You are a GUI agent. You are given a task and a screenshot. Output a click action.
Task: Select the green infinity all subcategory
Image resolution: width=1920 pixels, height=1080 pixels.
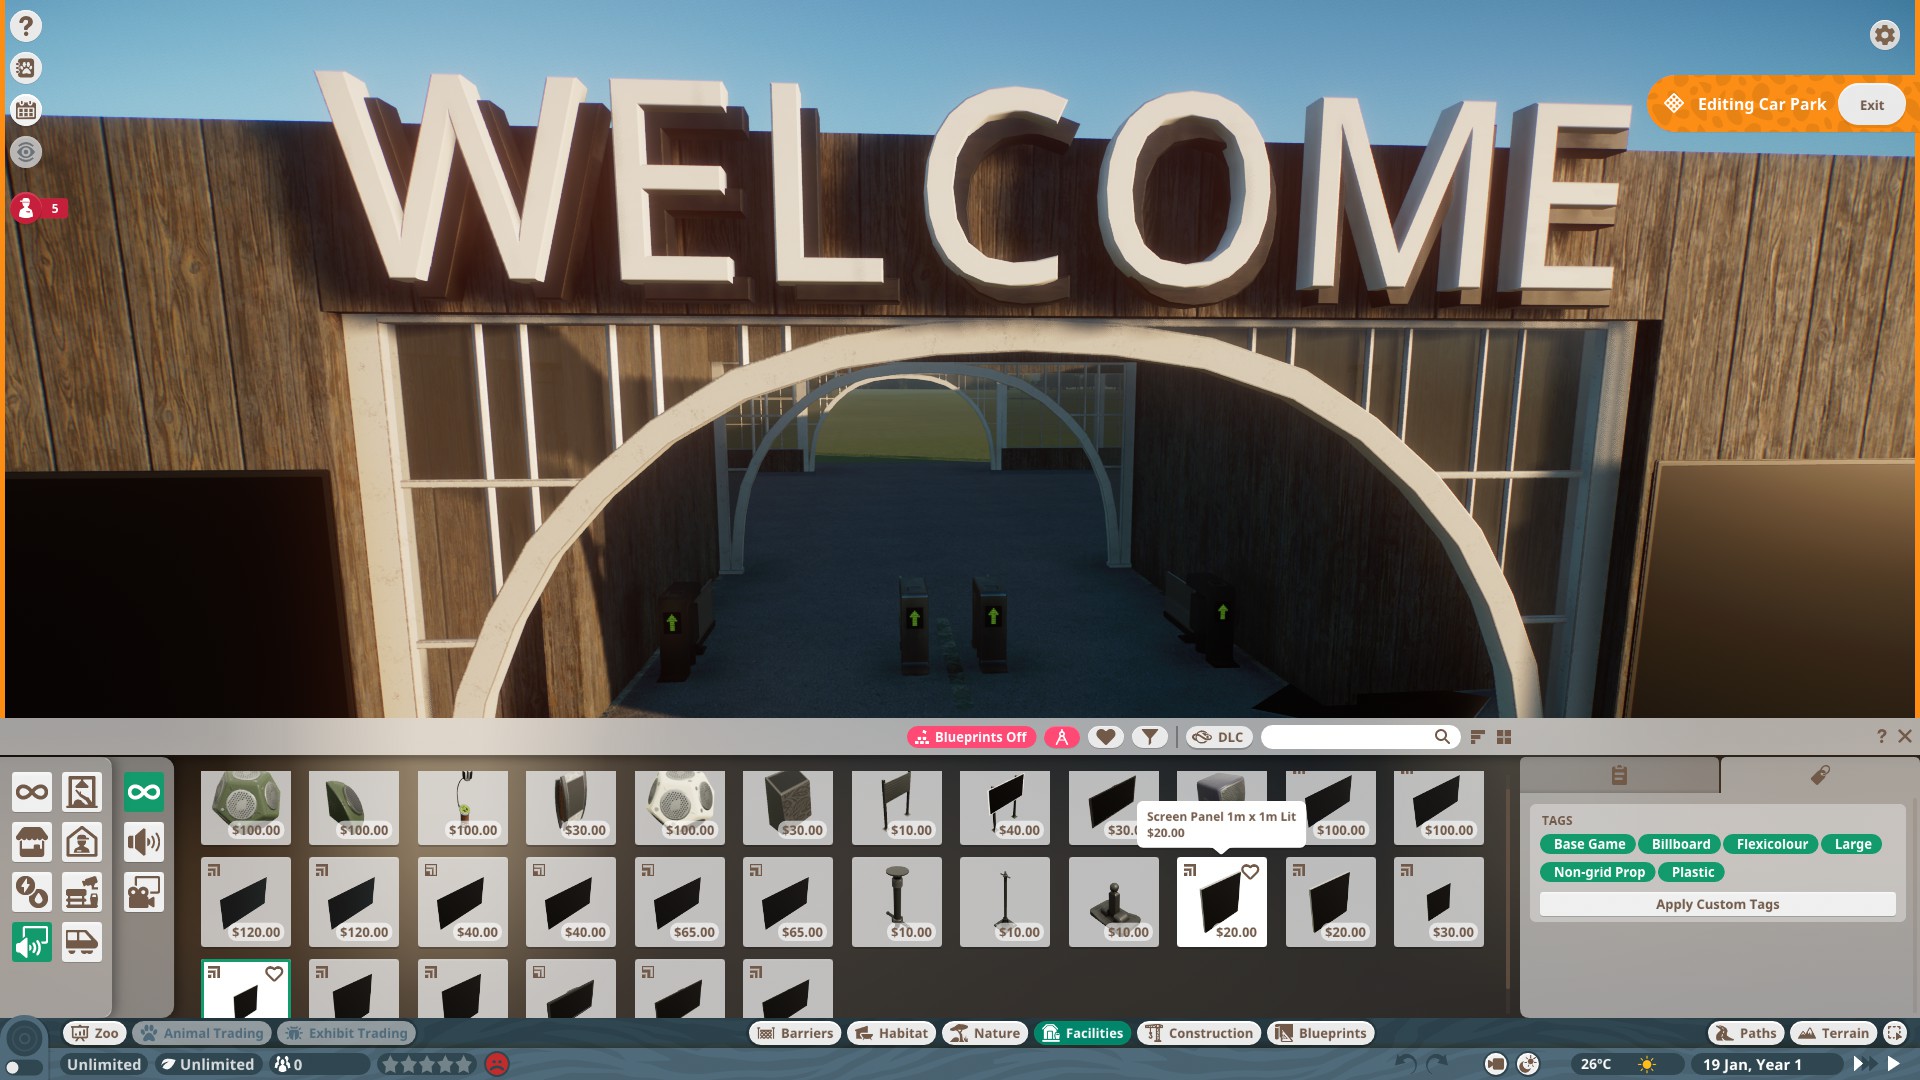(x=144, y=793)
